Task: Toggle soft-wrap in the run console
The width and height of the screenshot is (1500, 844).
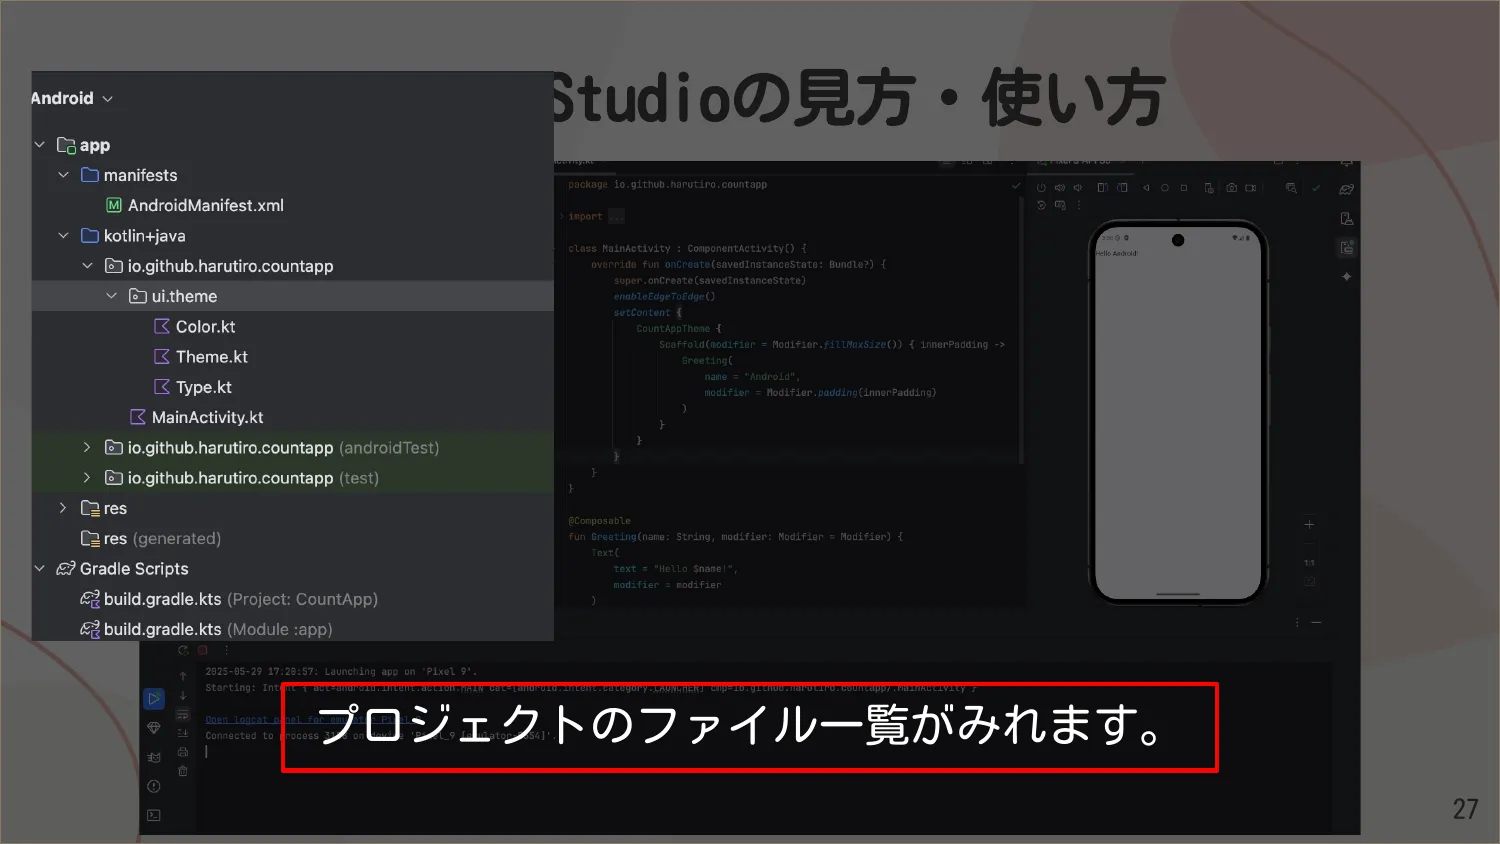Action: pyautogui.click(x=183, y=715)
